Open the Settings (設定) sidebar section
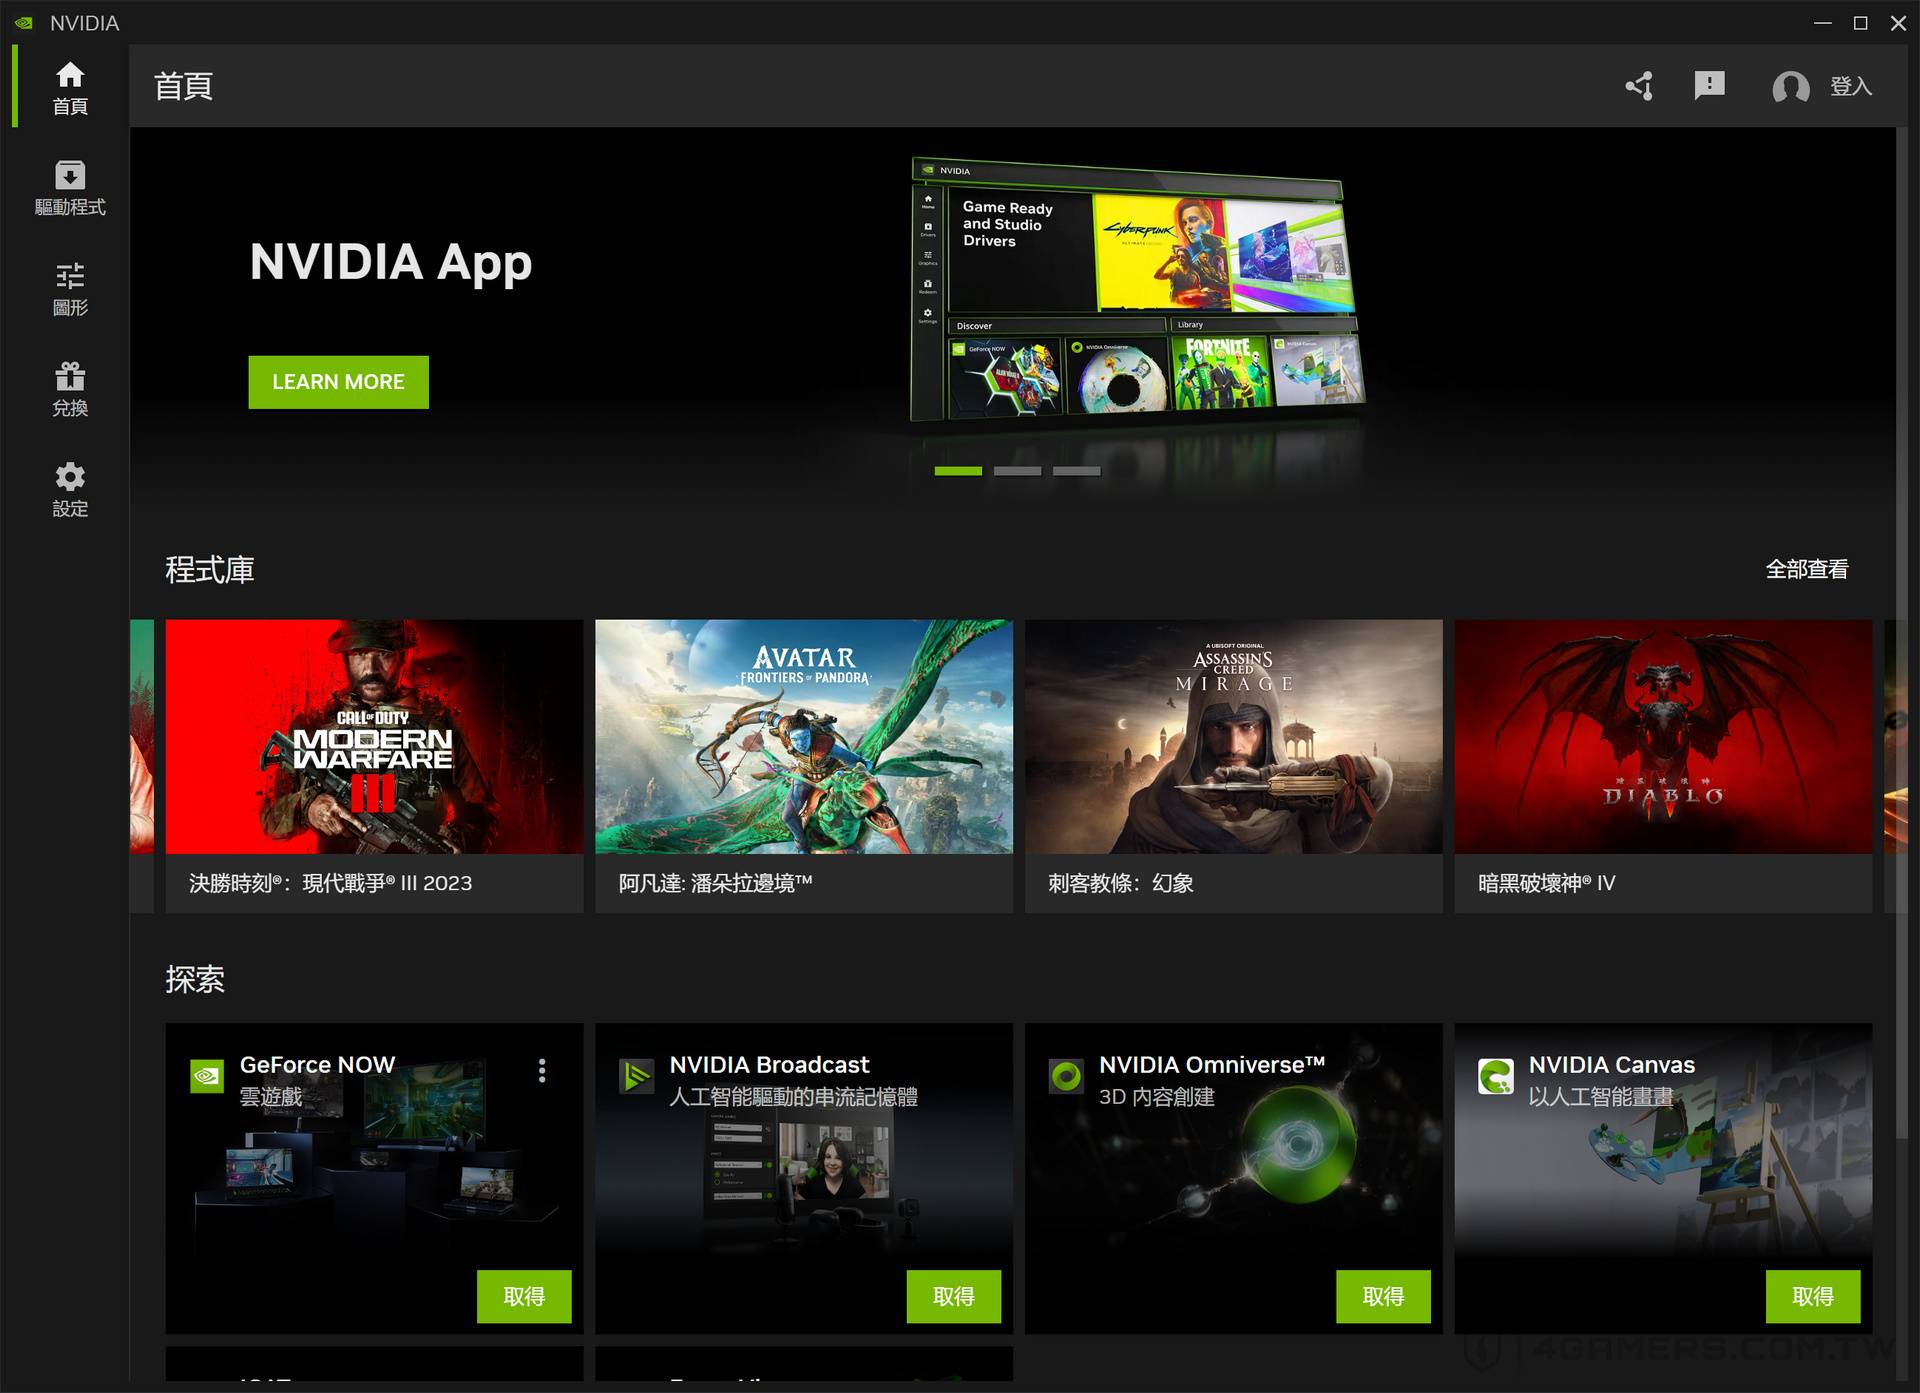The image size is (1920, 1393). (70, 490)
